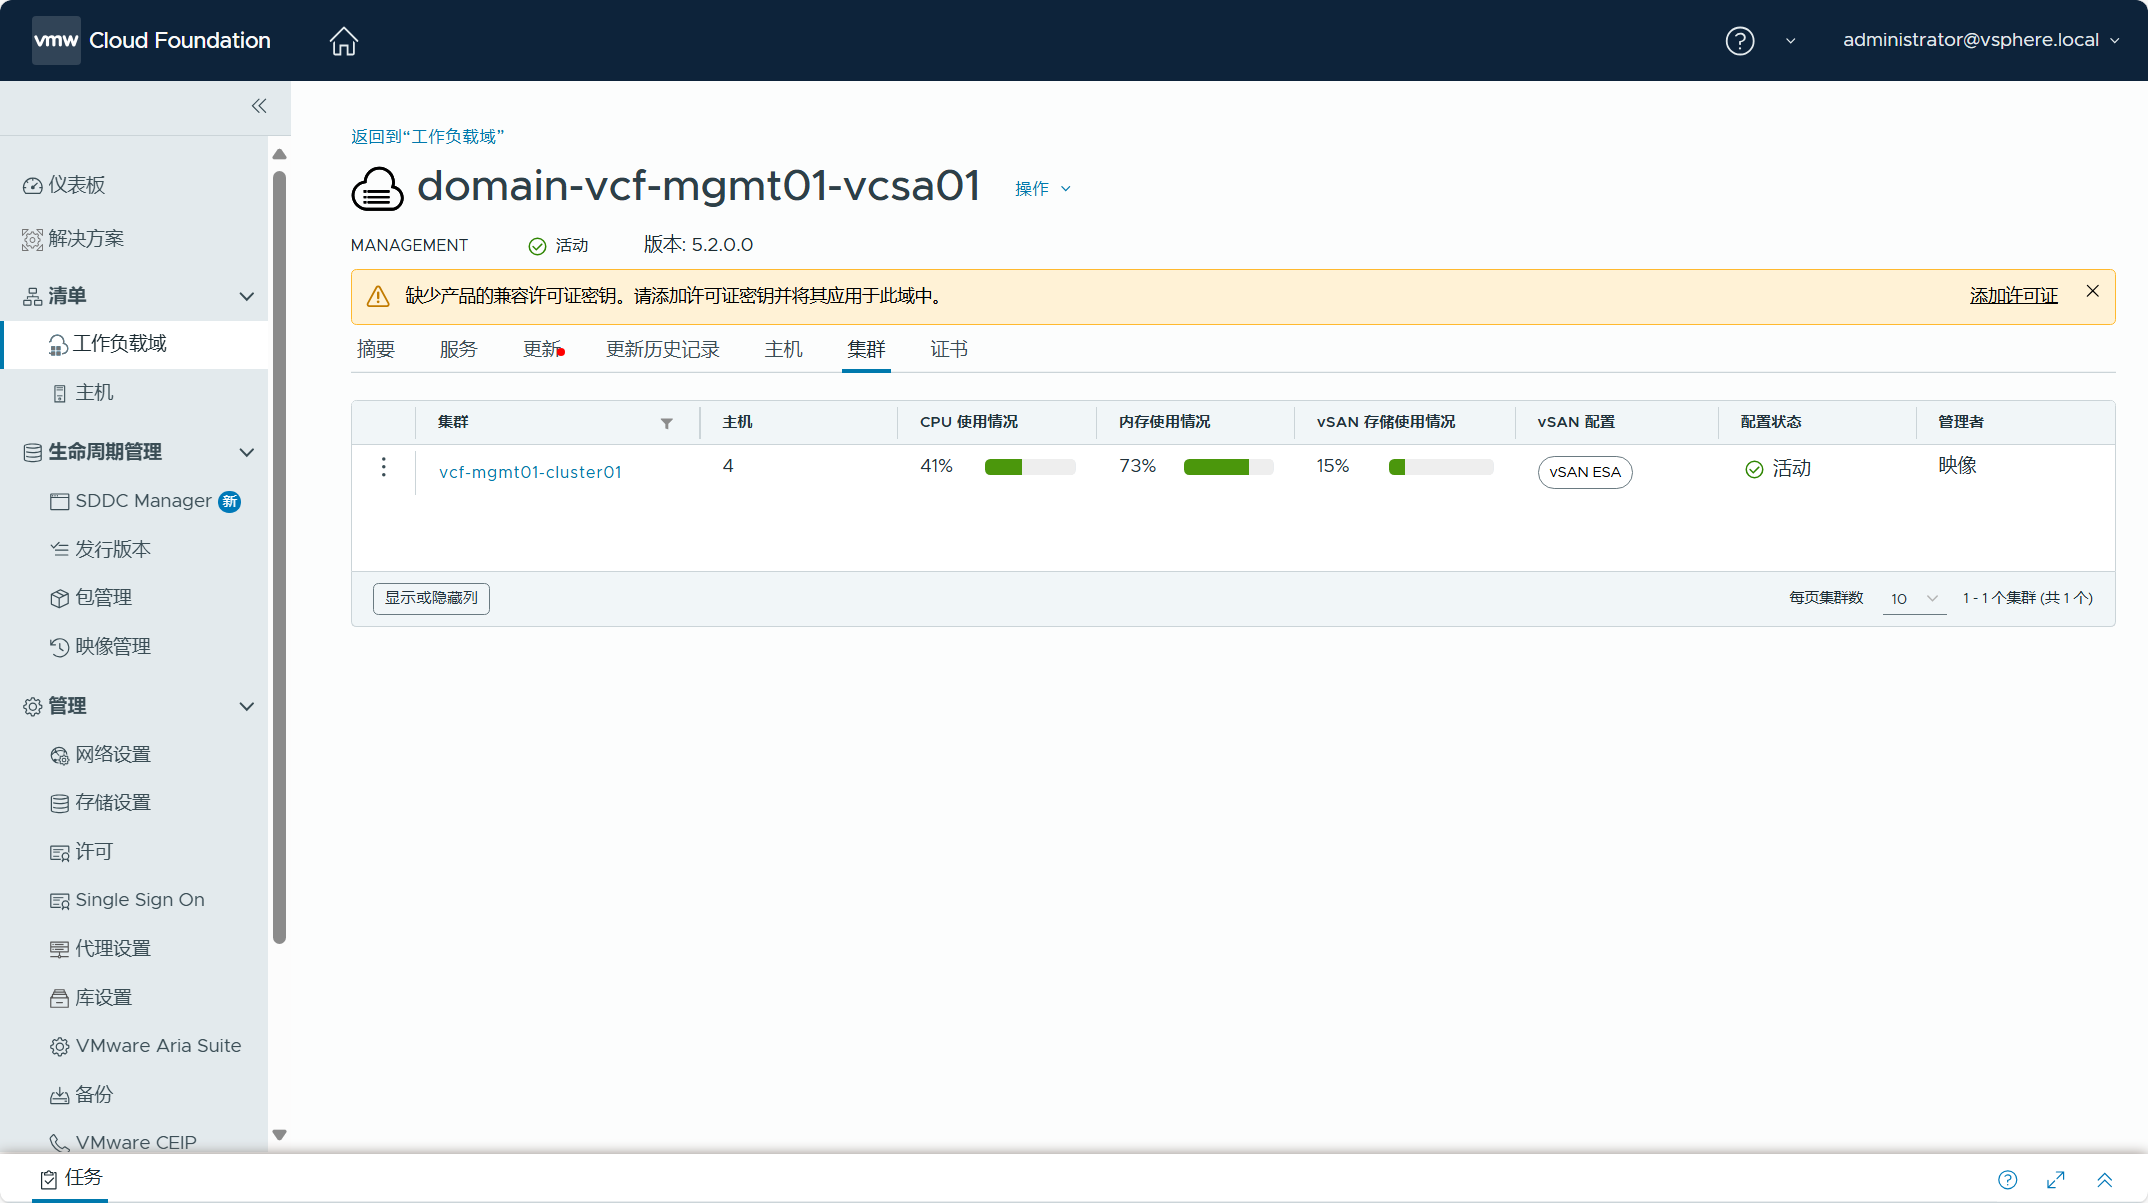2148x1203 pixels.
Task: Collapse the 生命周期管理 section
Action: pos(246,452)
